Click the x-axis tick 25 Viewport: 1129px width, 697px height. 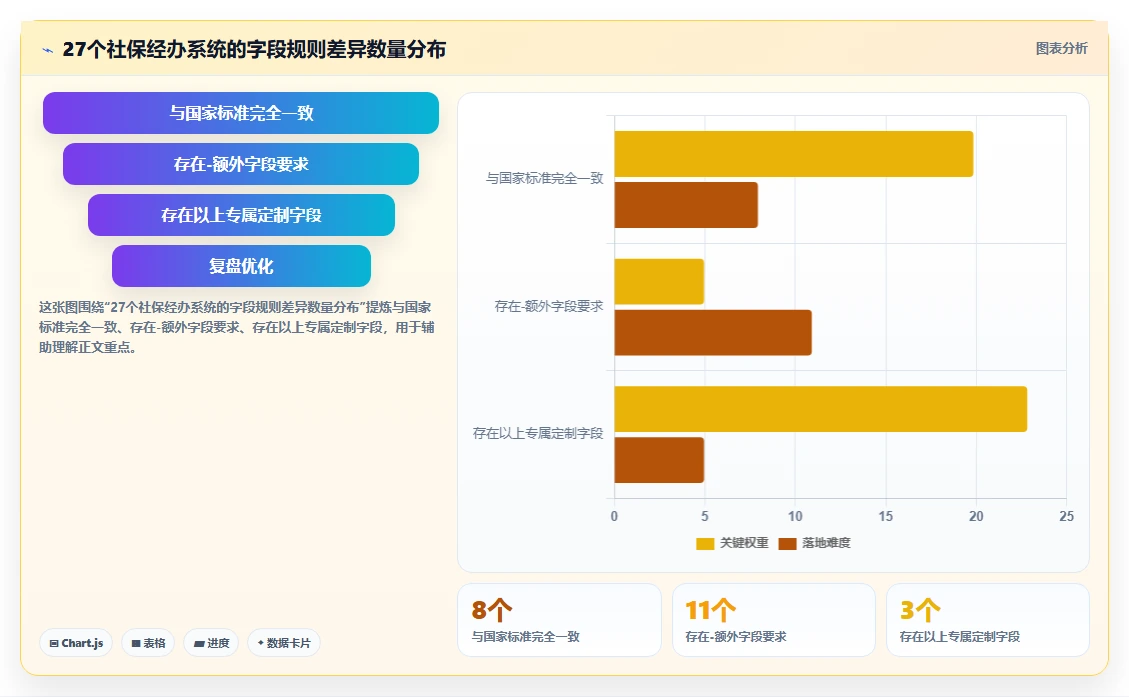1066,516
